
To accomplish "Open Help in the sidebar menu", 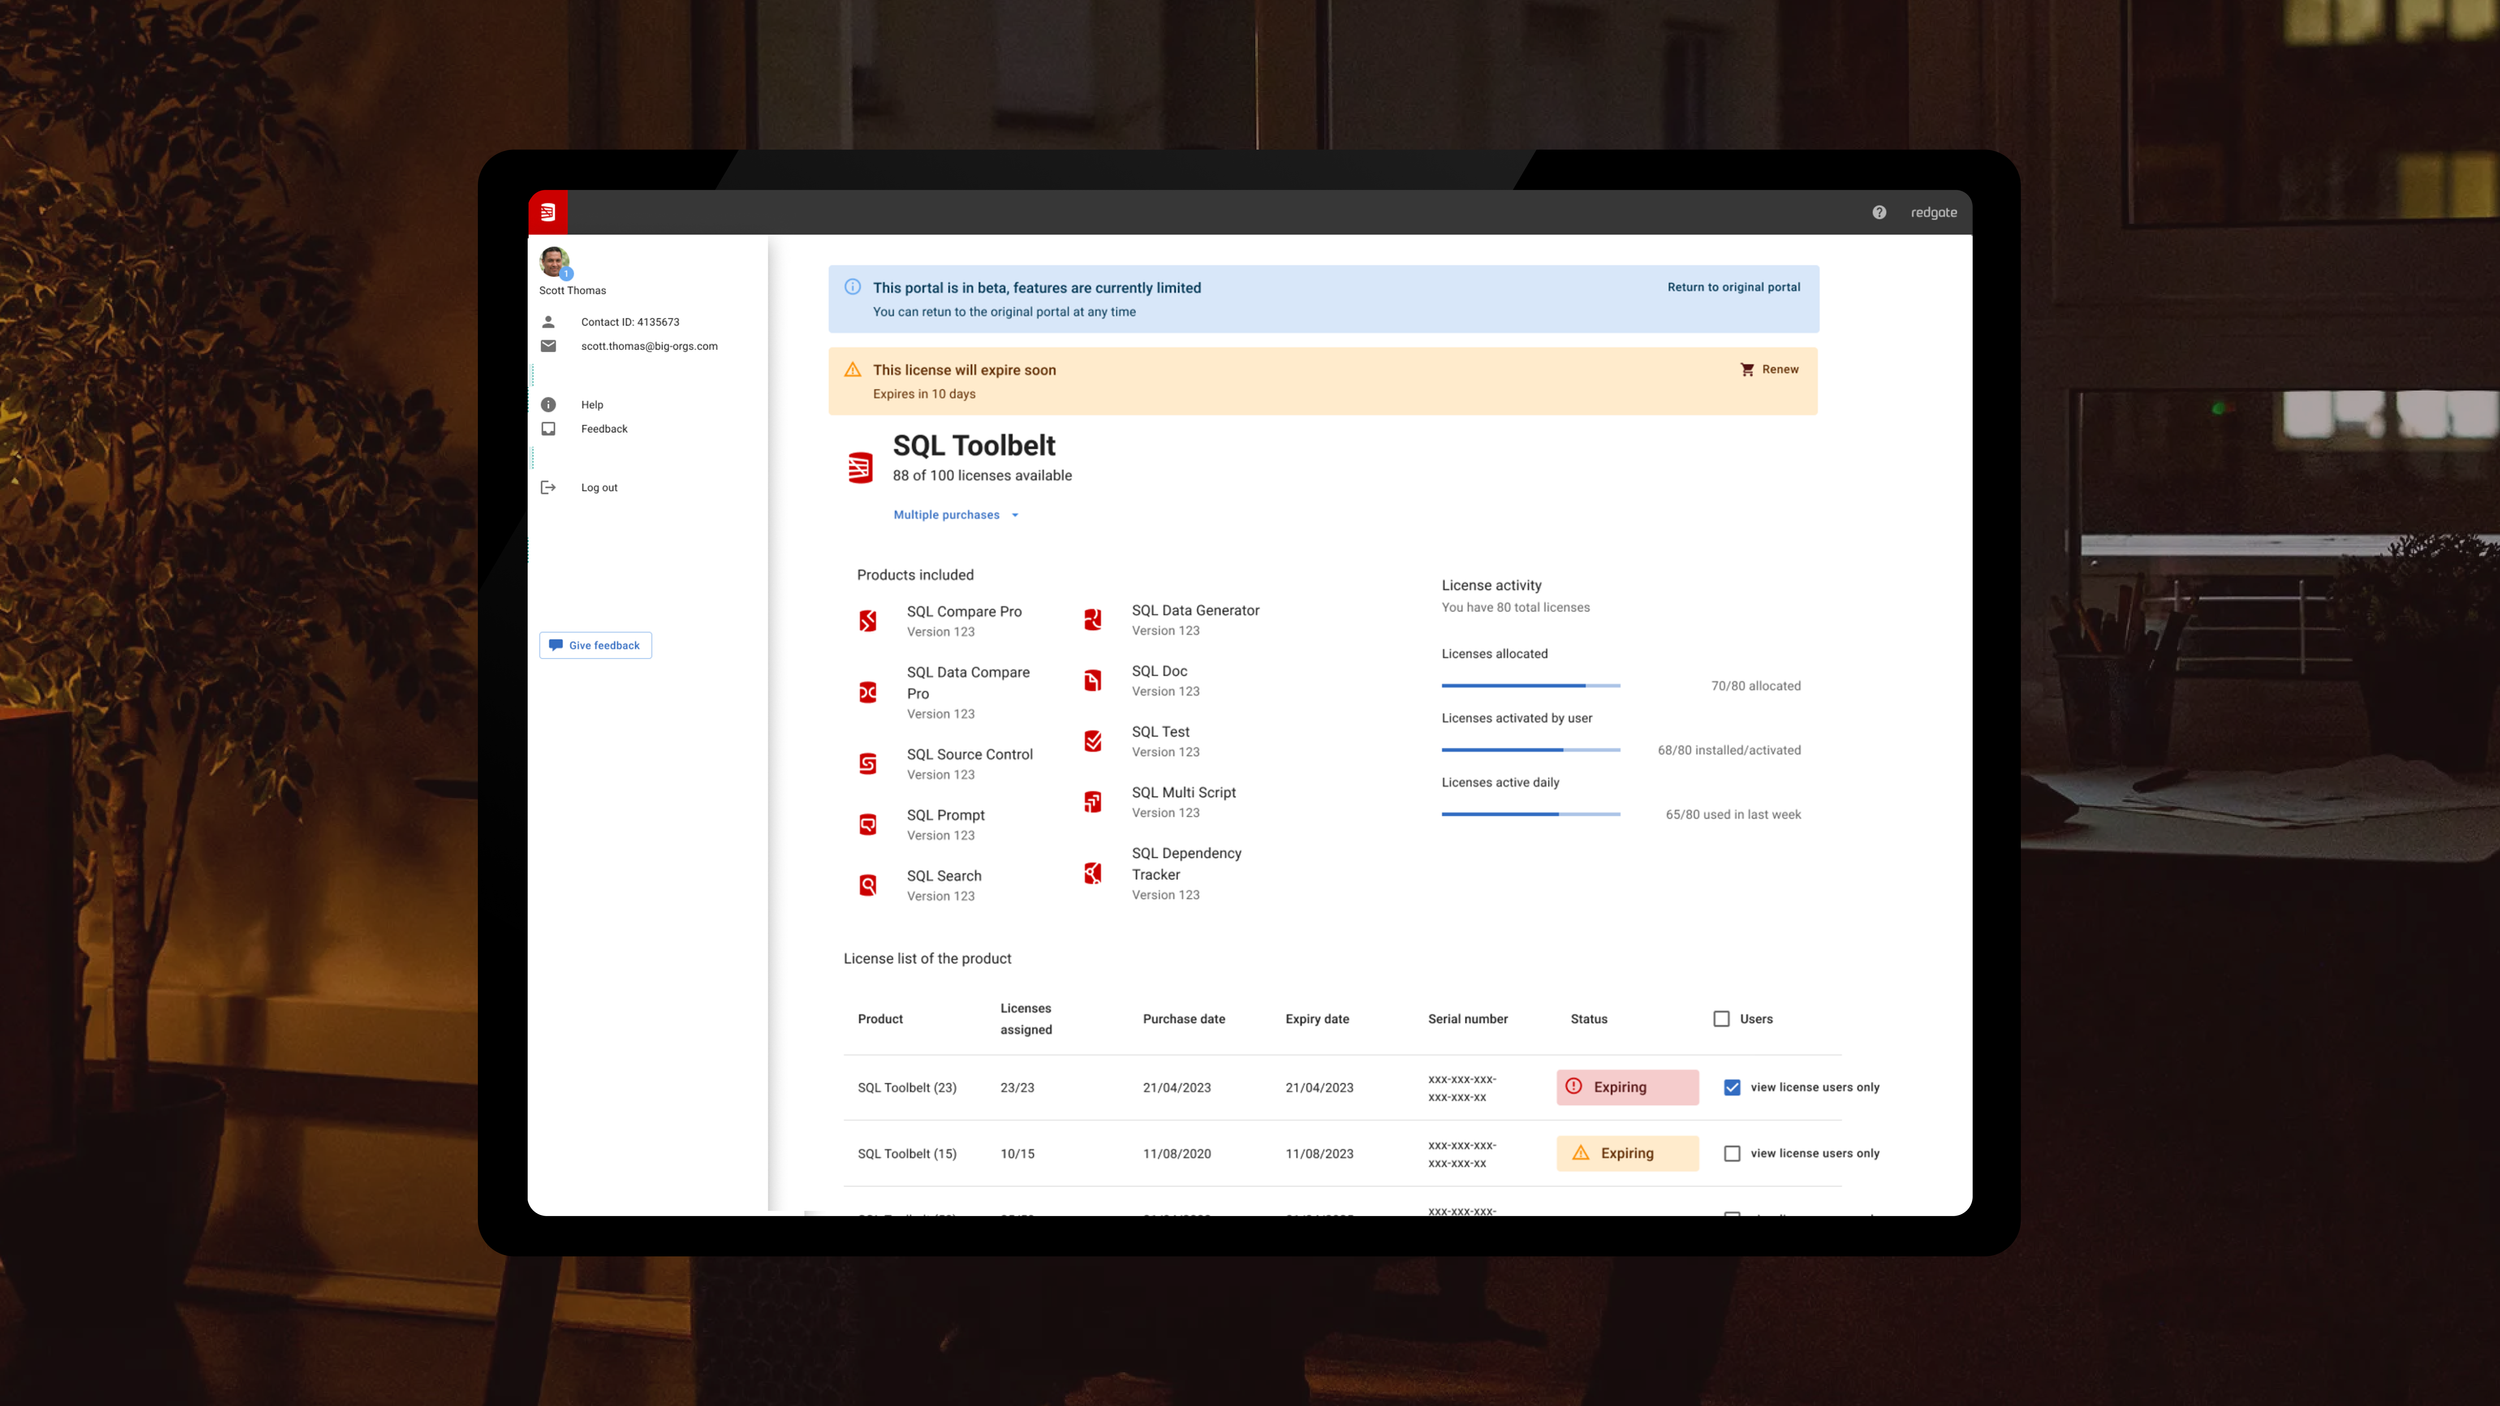I will point(592,405).
